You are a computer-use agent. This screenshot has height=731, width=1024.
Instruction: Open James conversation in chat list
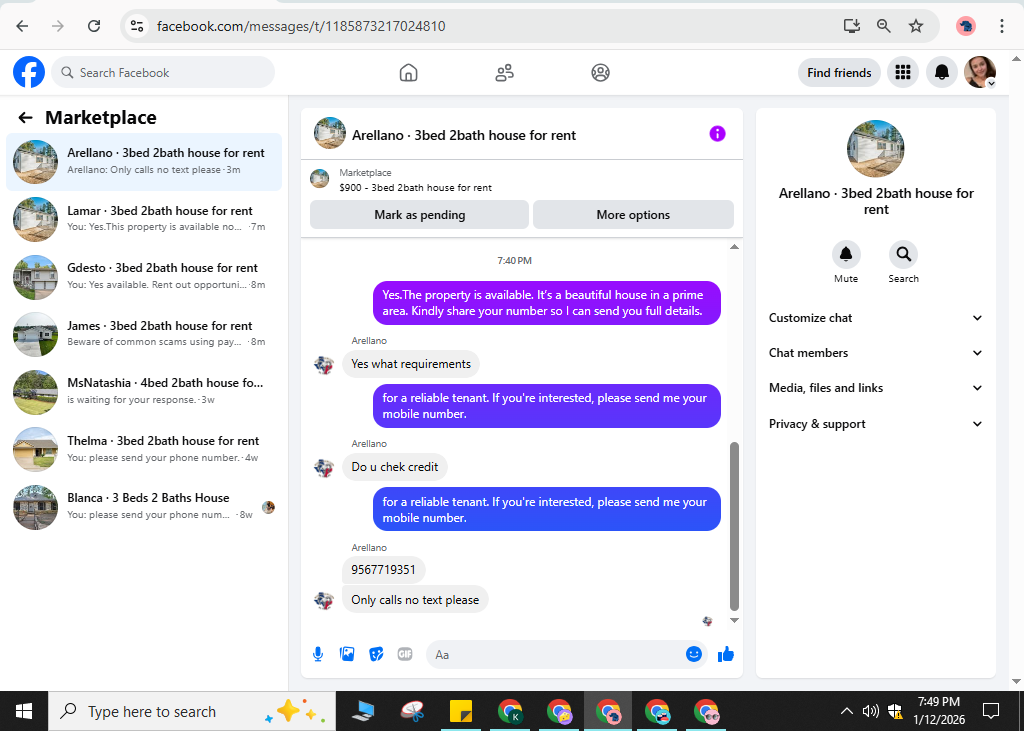click(144, 334)
